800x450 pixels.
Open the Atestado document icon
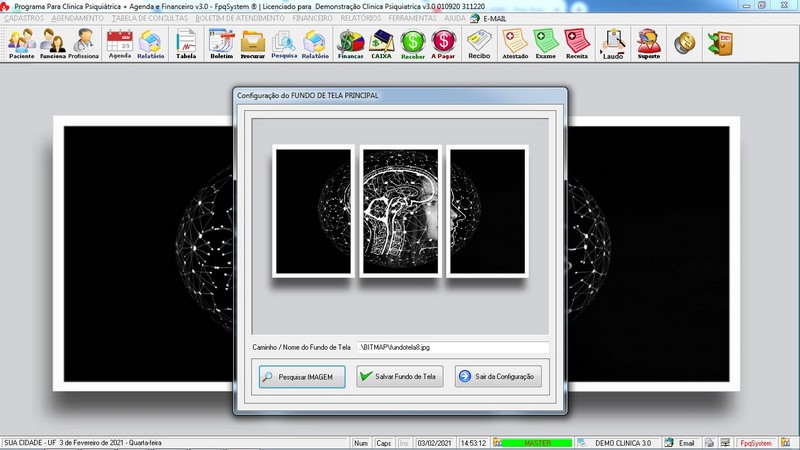[x=515, y=44]
